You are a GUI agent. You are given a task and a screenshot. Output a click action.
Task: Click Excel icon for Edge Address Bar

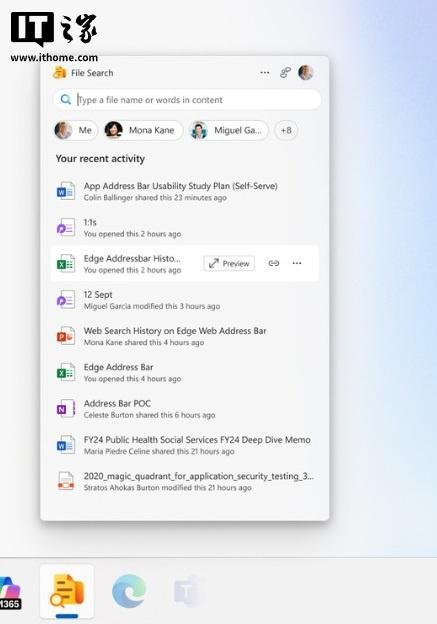pyautogui.click(x=66, y=372)
